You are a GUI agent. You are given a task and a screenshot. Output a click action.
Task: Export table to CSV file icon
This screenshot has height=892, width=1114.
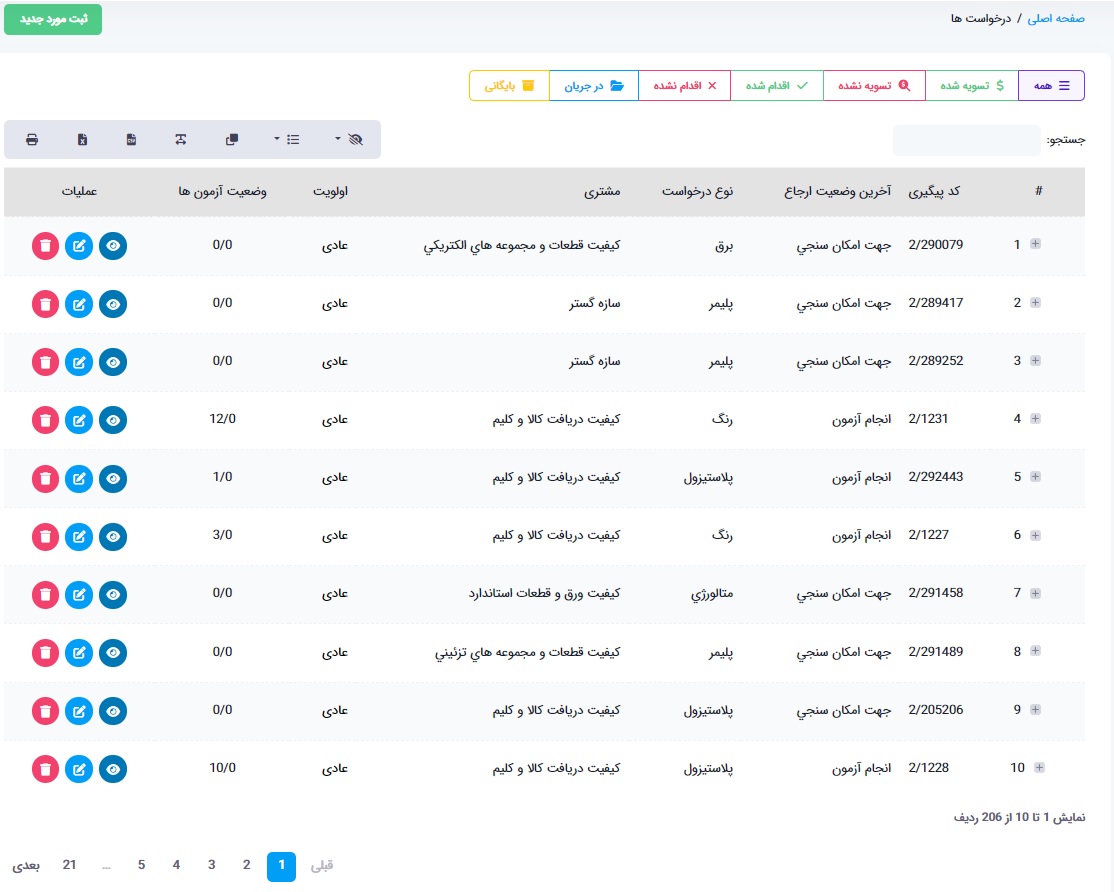[x=131, y=140]
